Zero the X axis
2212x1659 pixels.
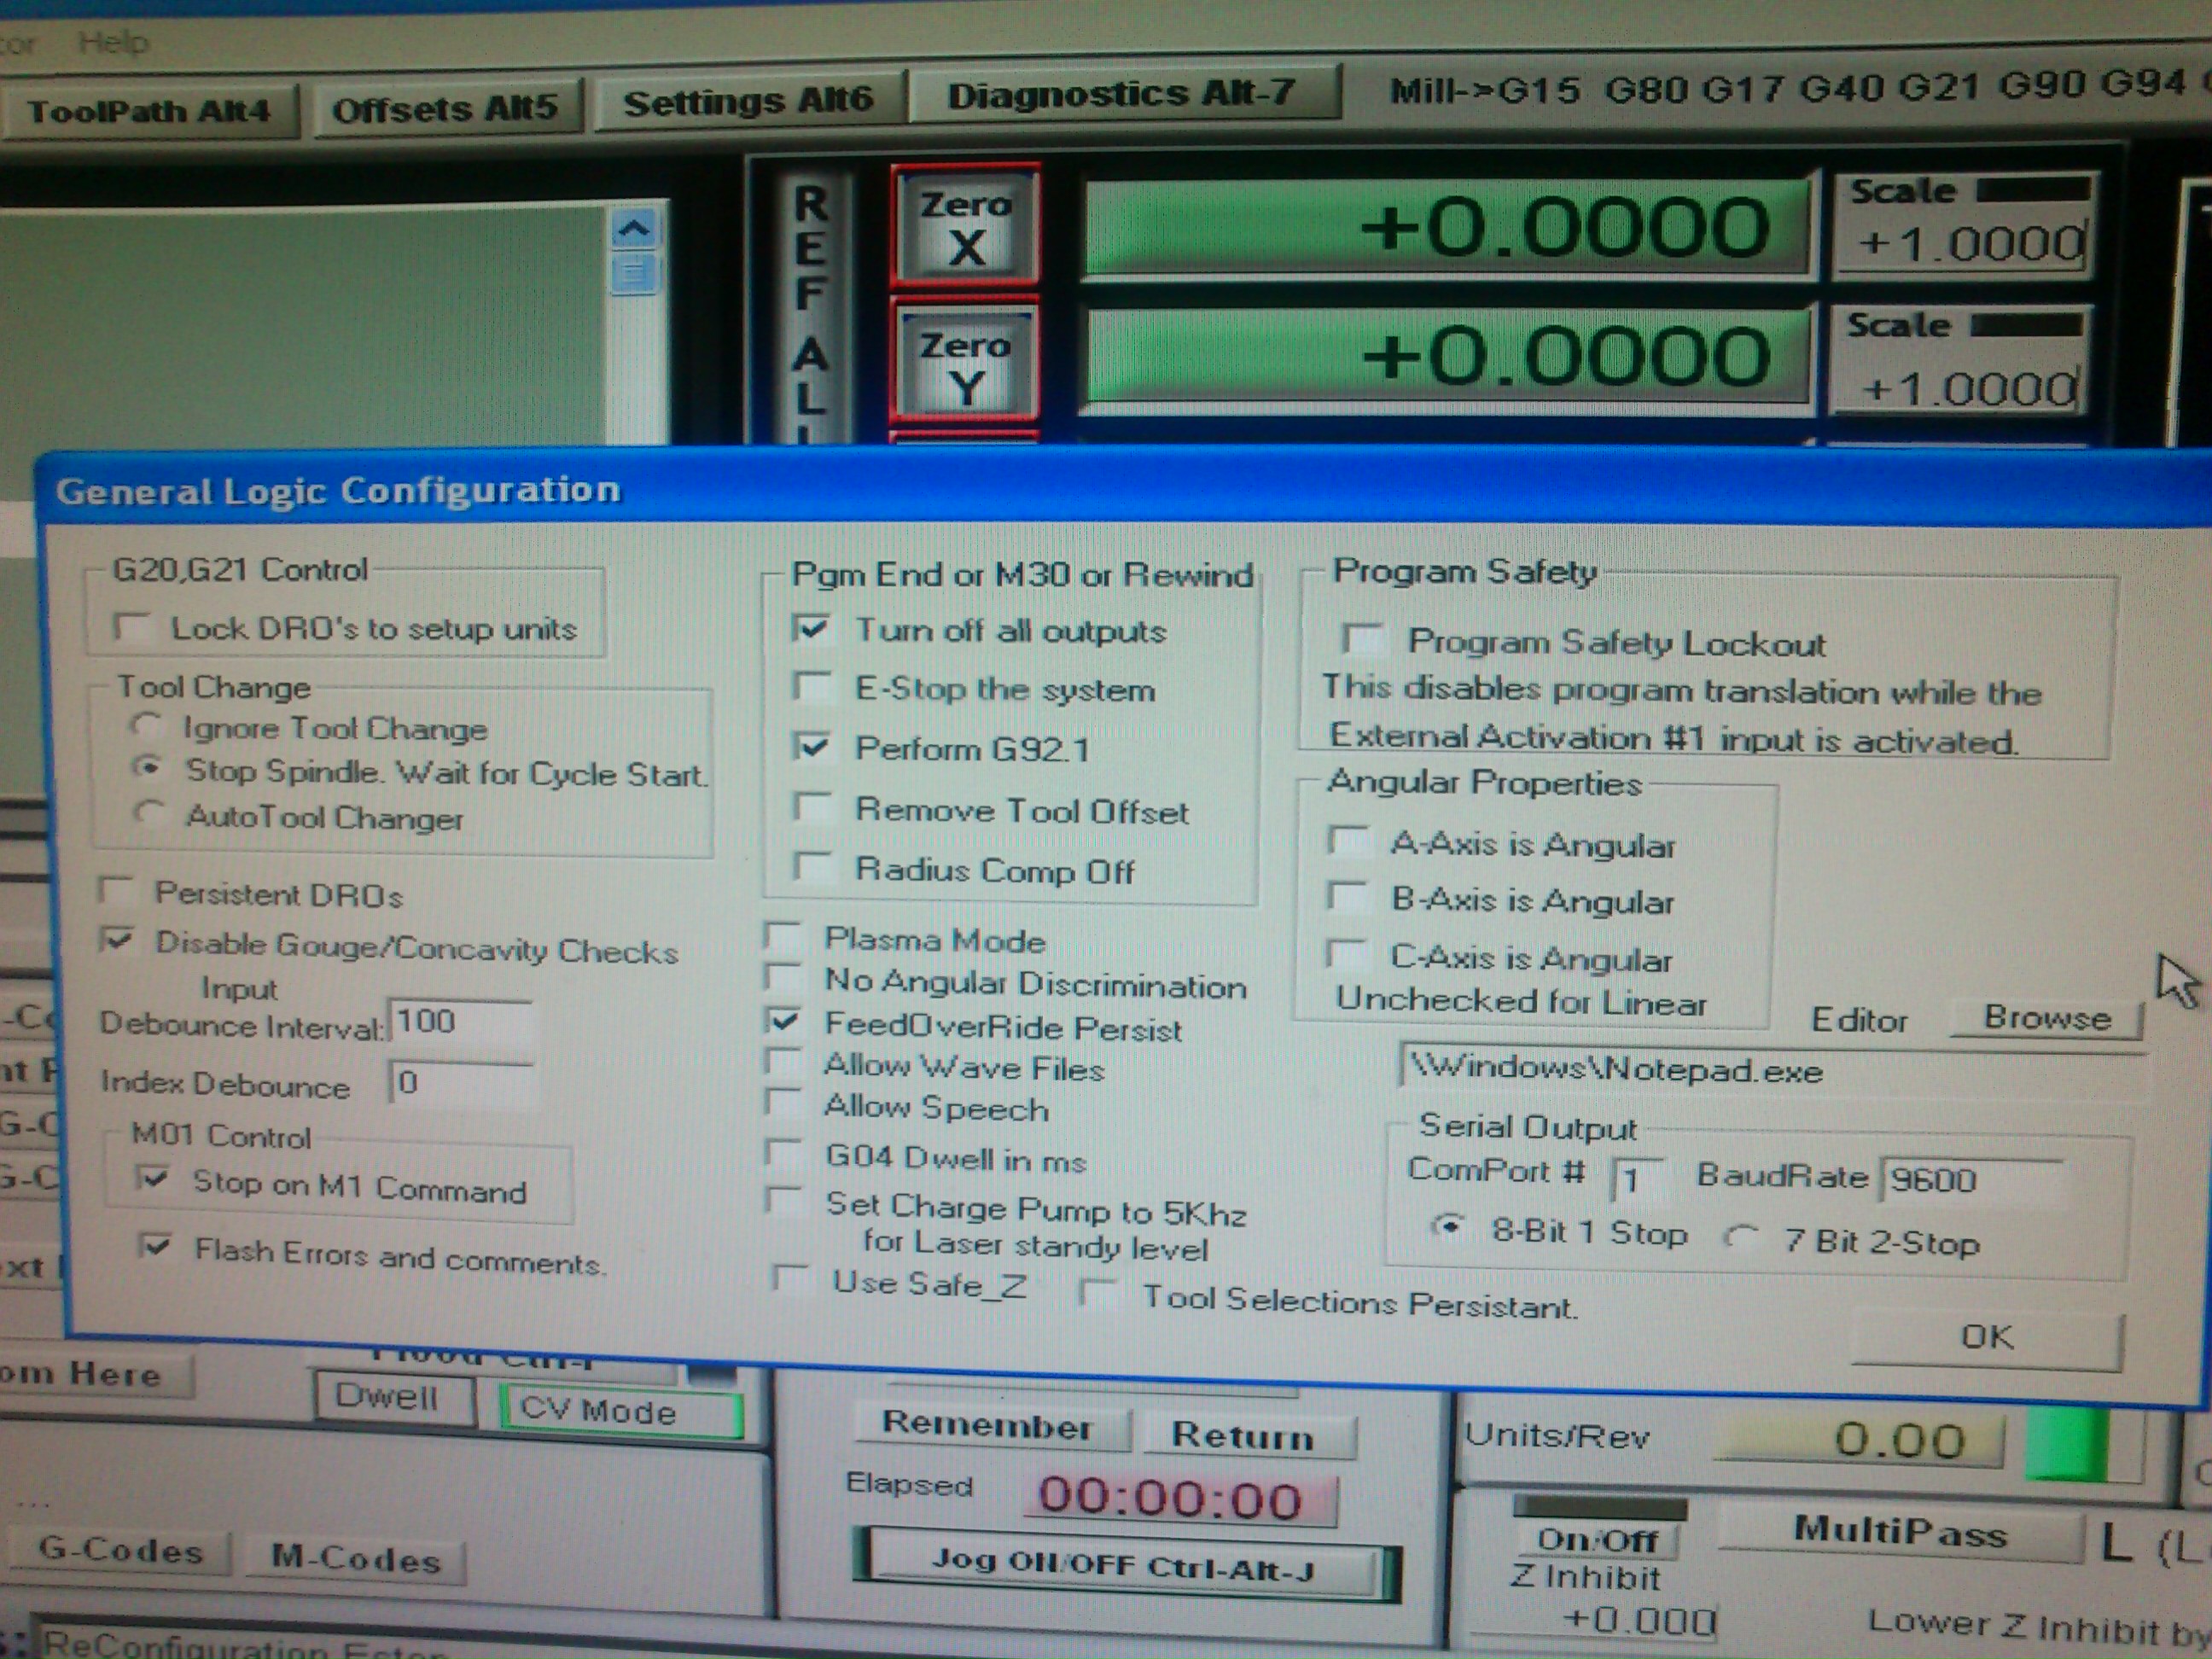(966, 225)
